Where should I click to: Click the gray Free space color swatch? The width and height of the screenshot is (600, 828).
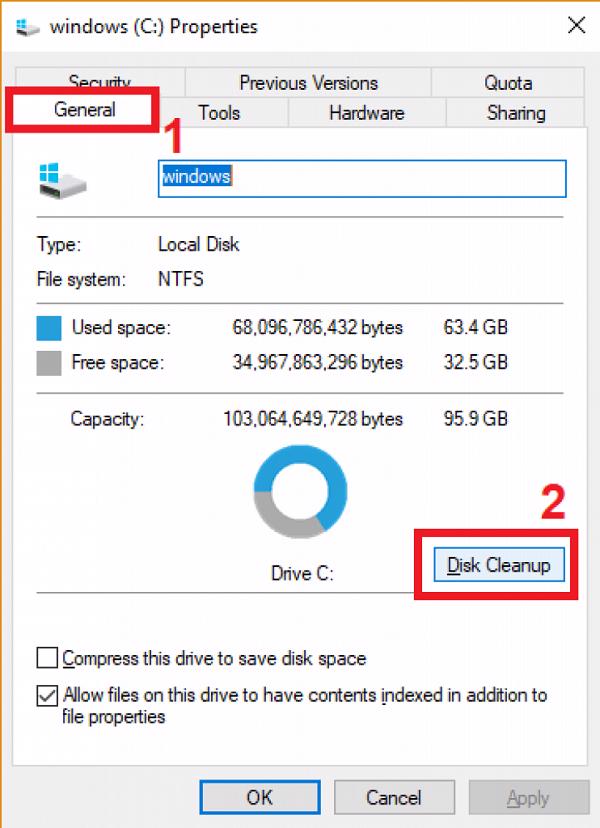tap(49, 362)
